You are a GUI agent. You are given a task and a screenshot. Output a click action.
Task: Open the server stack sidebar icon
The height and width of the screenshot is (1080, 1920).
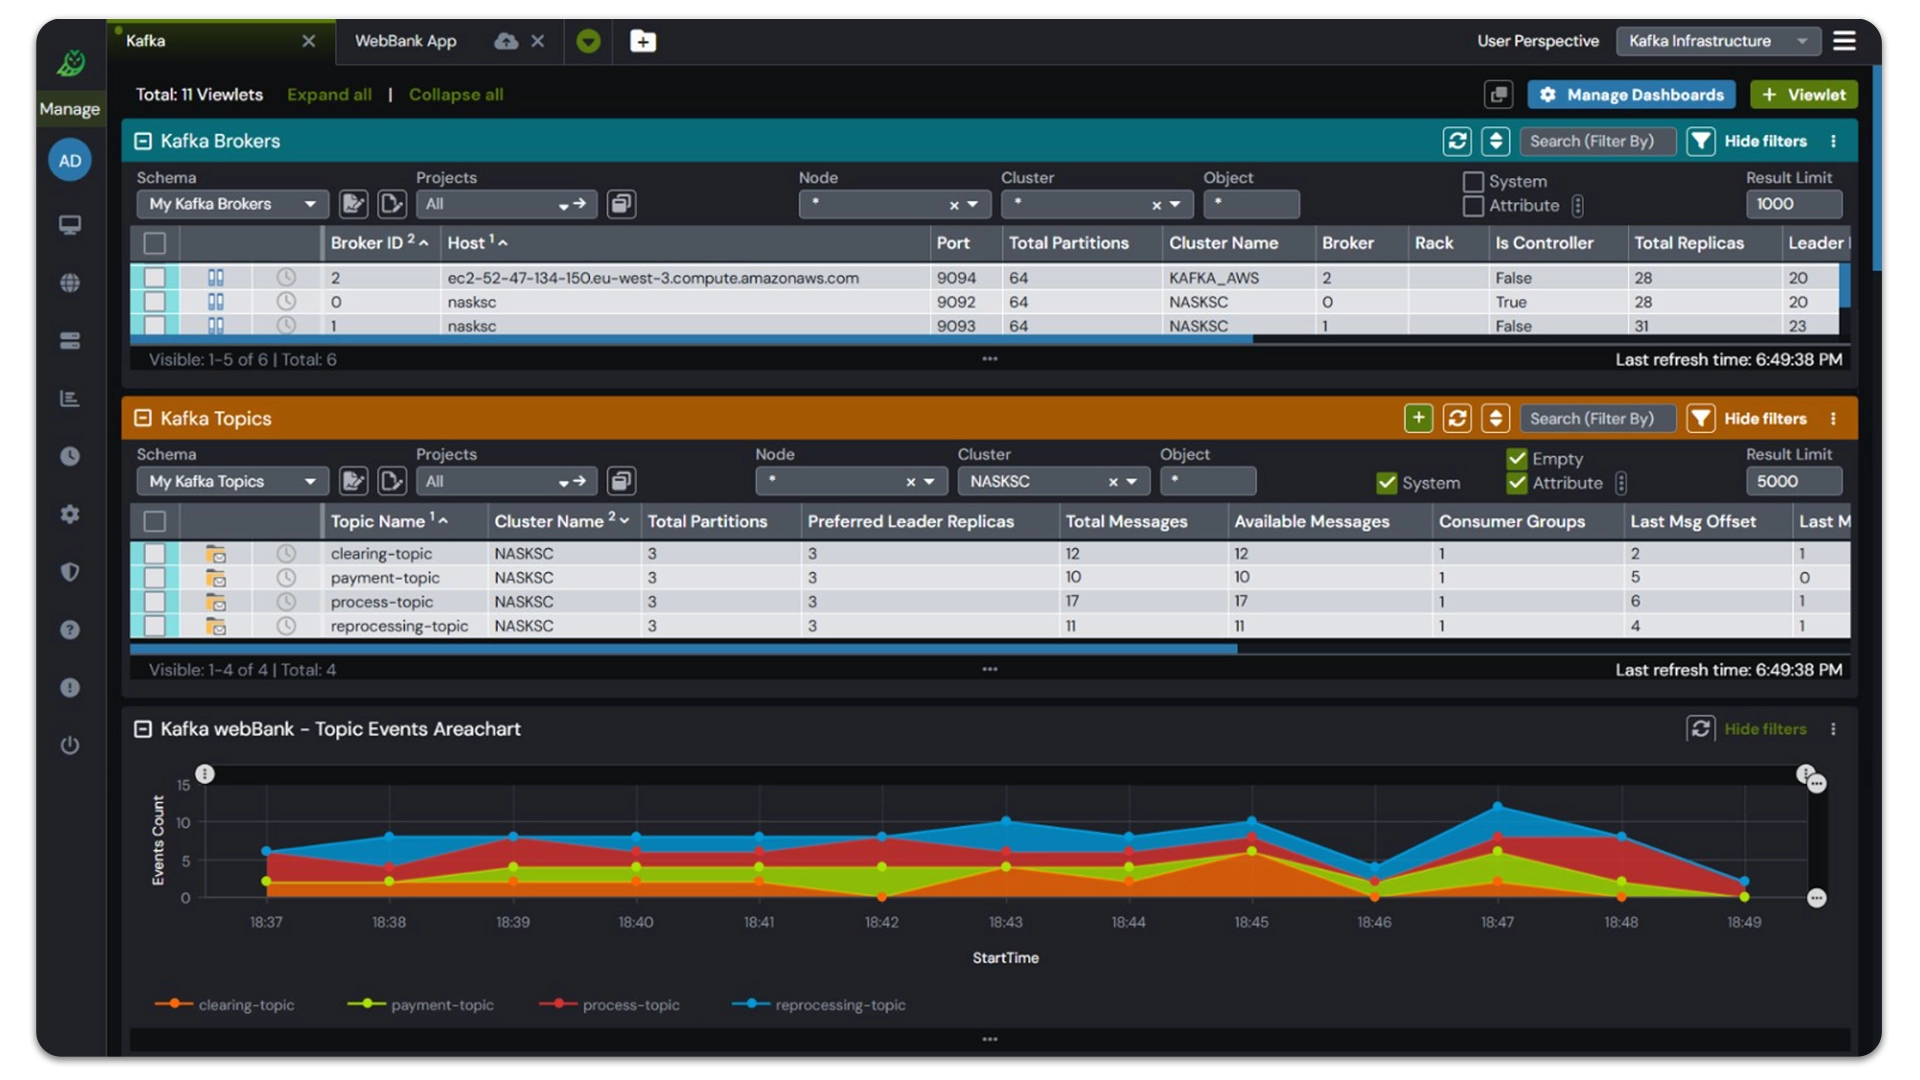click(x=70, y=341)
